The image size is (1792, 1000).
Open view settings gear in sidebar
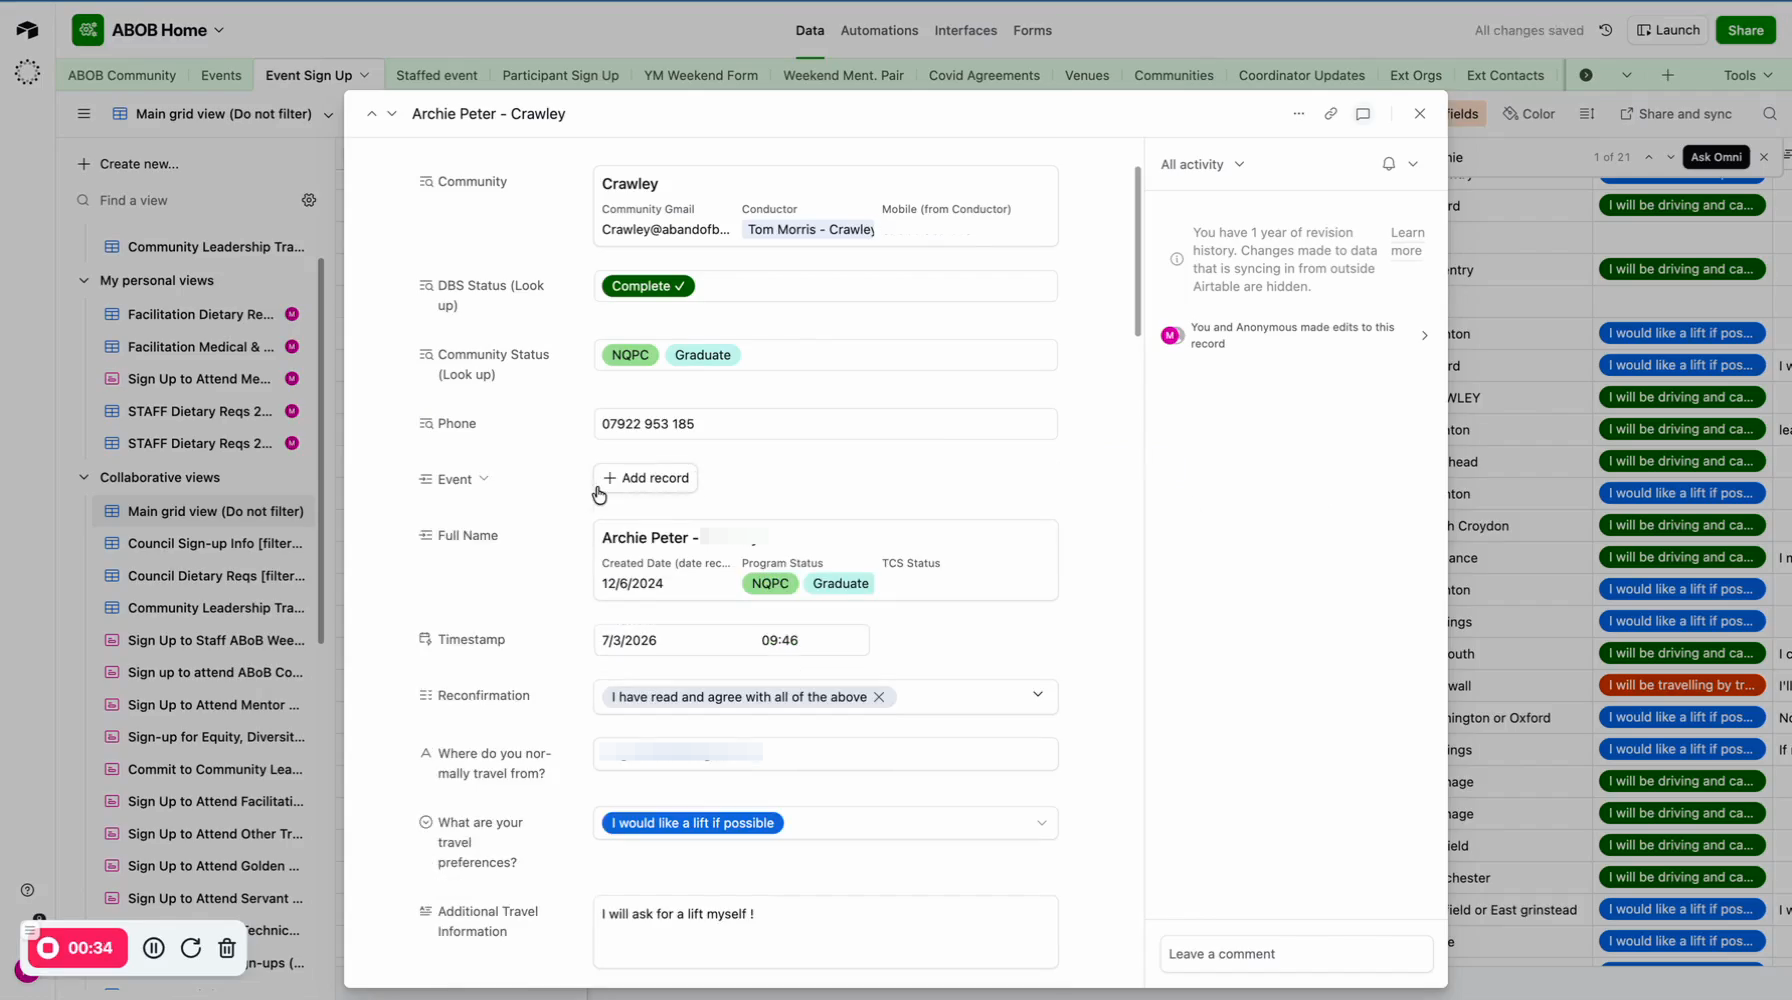coord(309,200)
